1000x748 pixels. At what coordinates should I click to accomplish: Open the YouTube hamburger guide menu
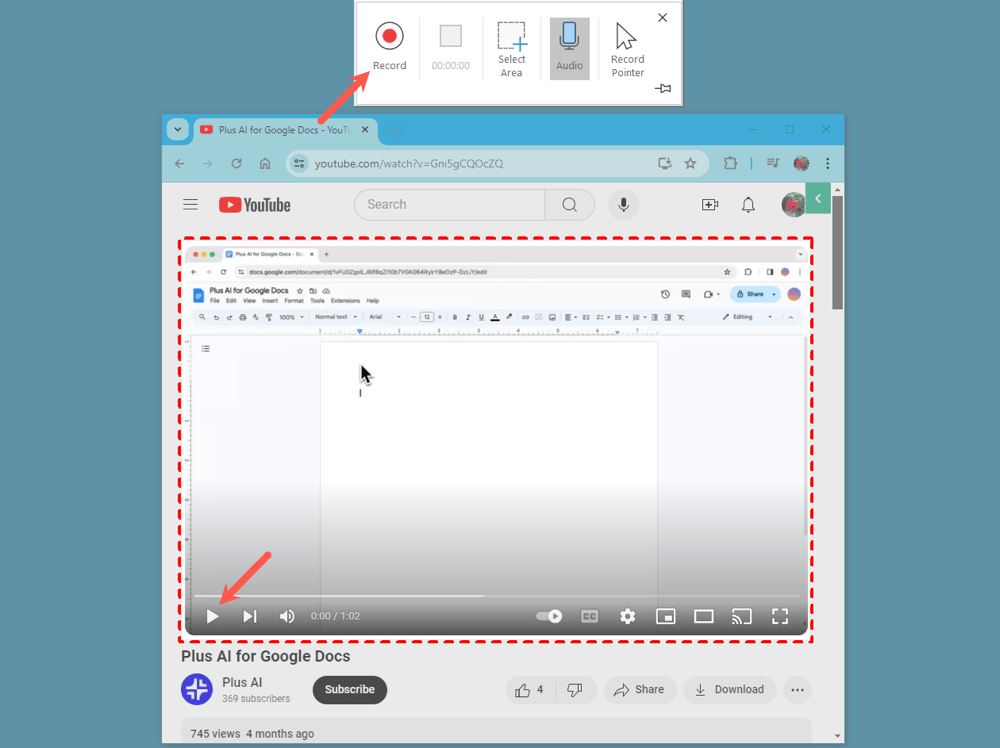click(x=191, y=205)
